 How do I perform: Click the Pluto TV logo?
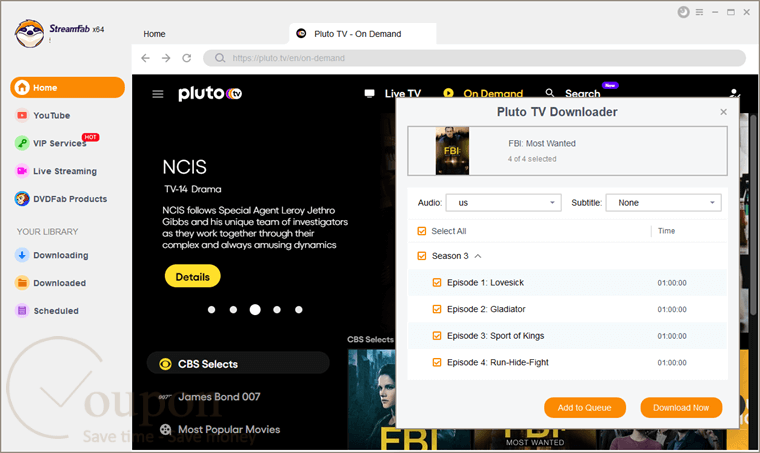(210, 93)
